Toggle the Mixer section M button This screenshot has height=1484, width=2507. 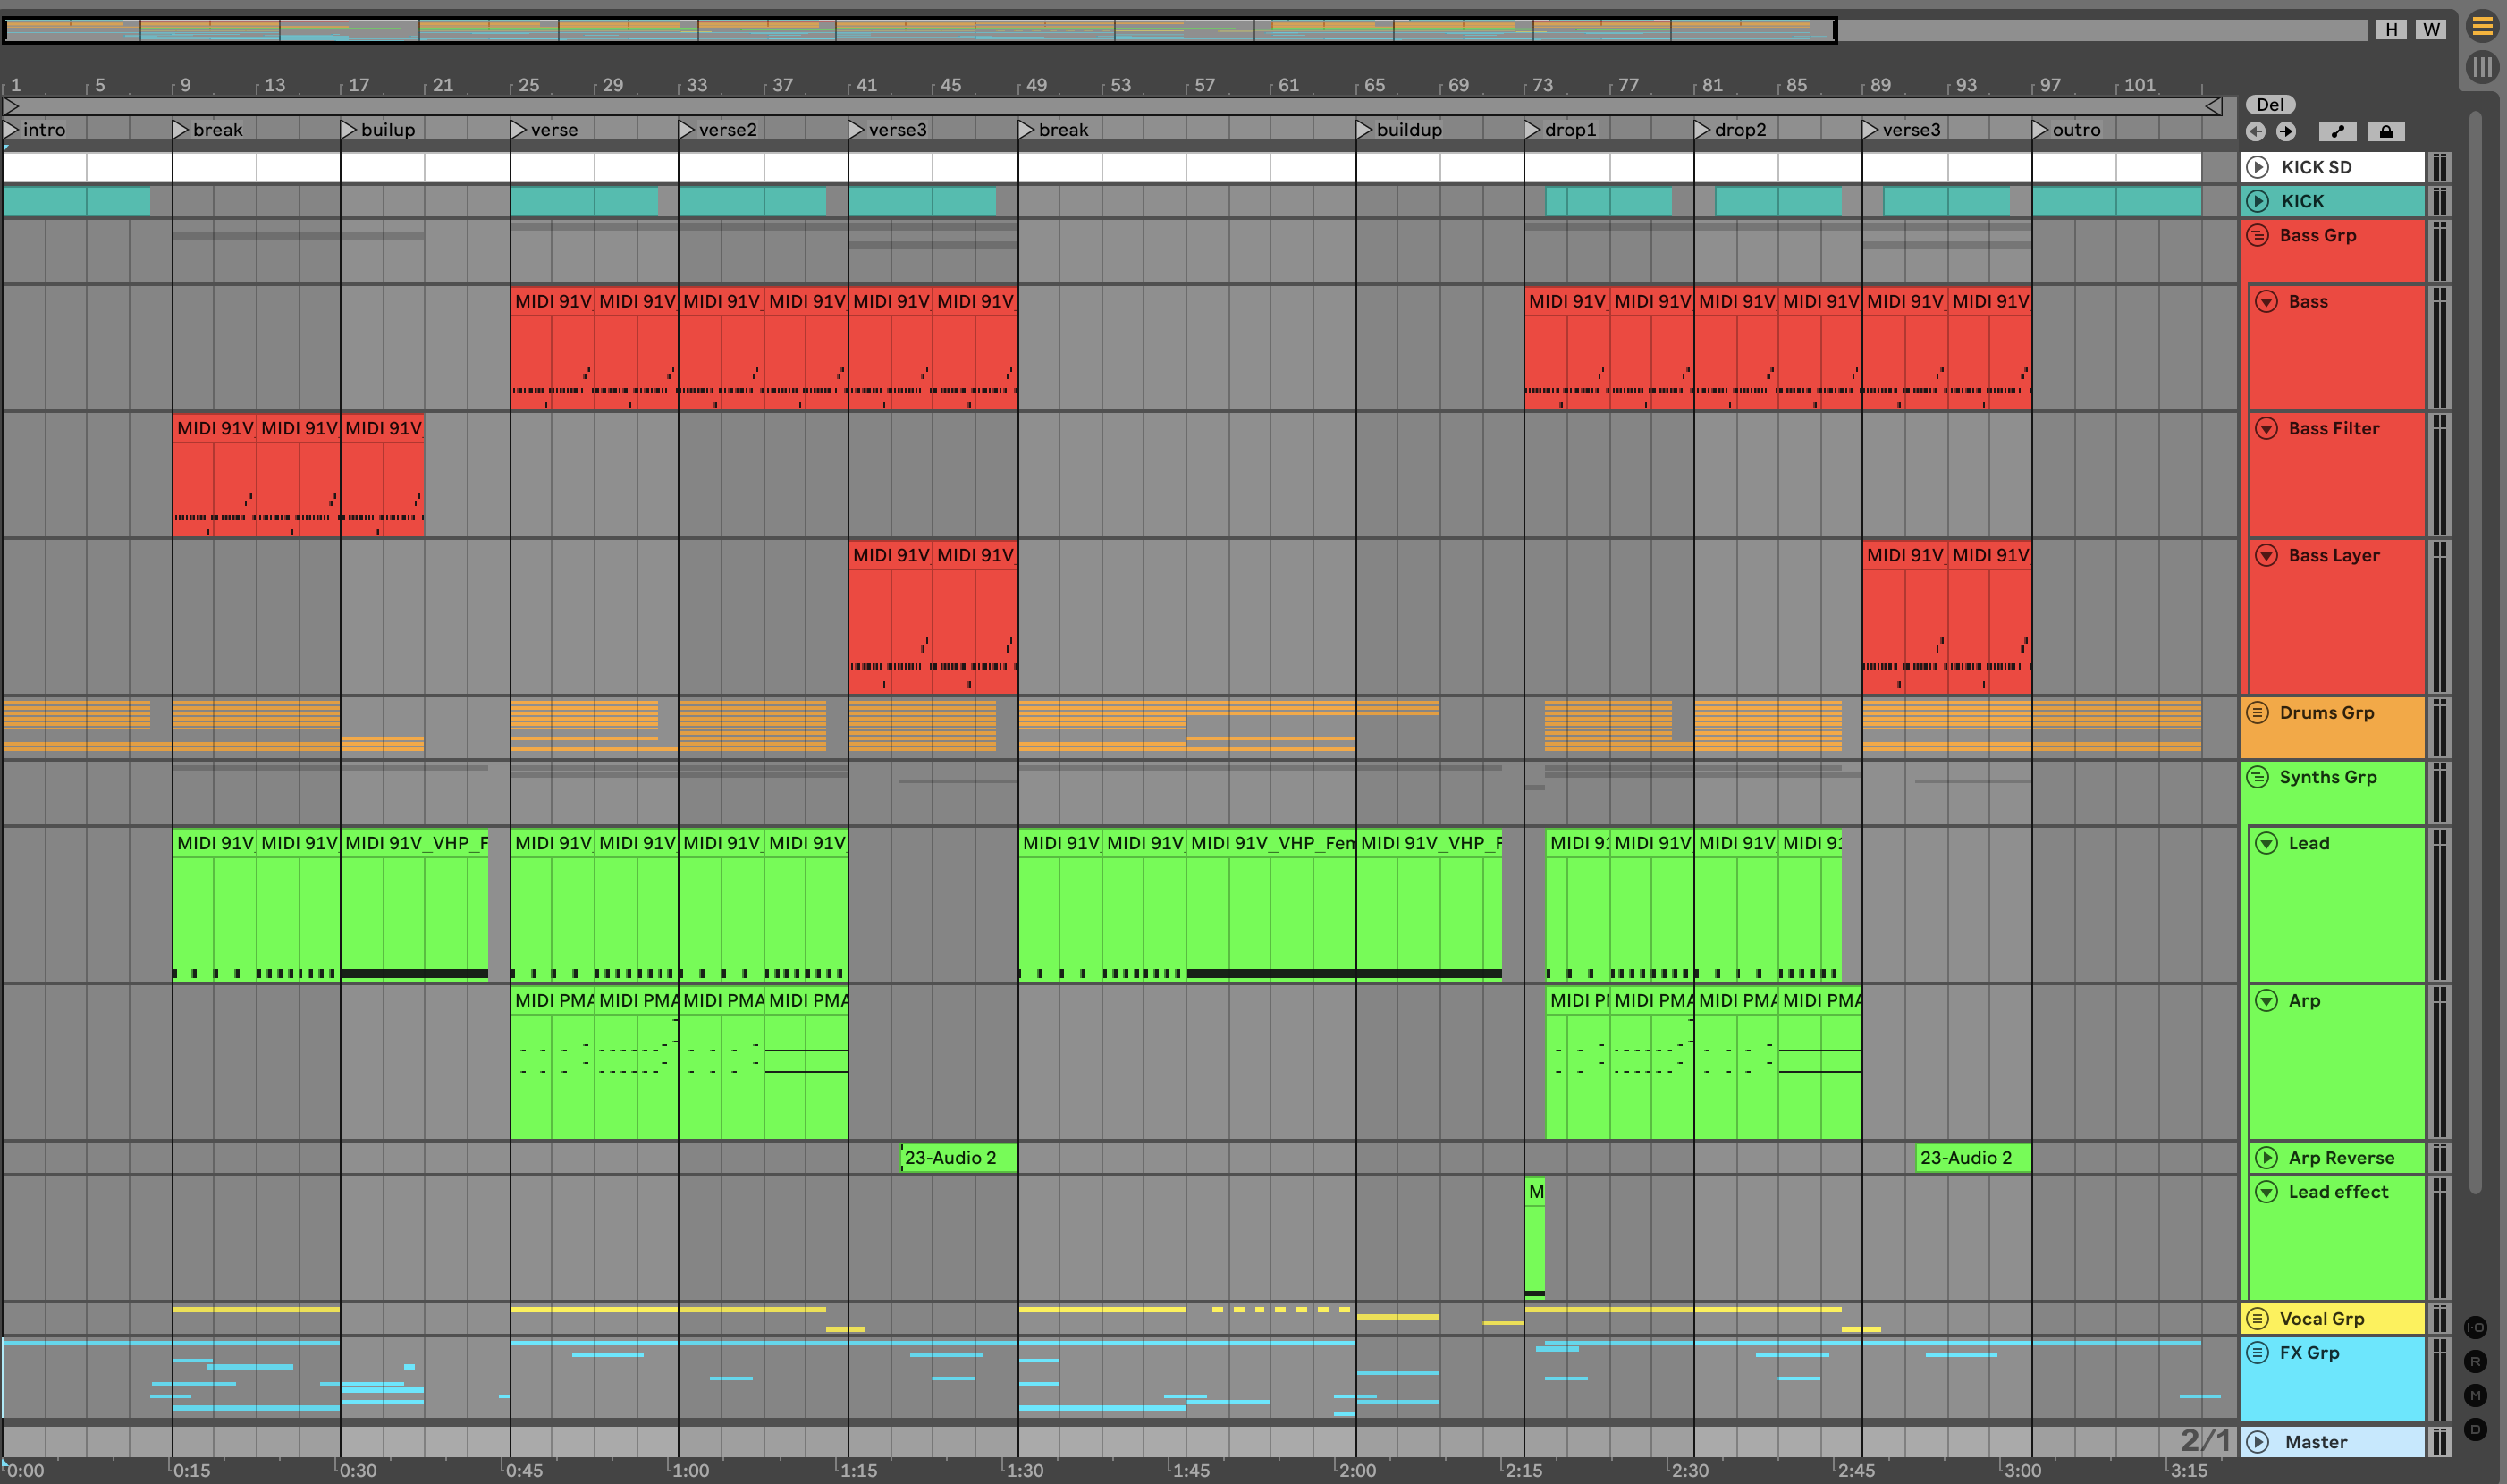(2475, 1395)
